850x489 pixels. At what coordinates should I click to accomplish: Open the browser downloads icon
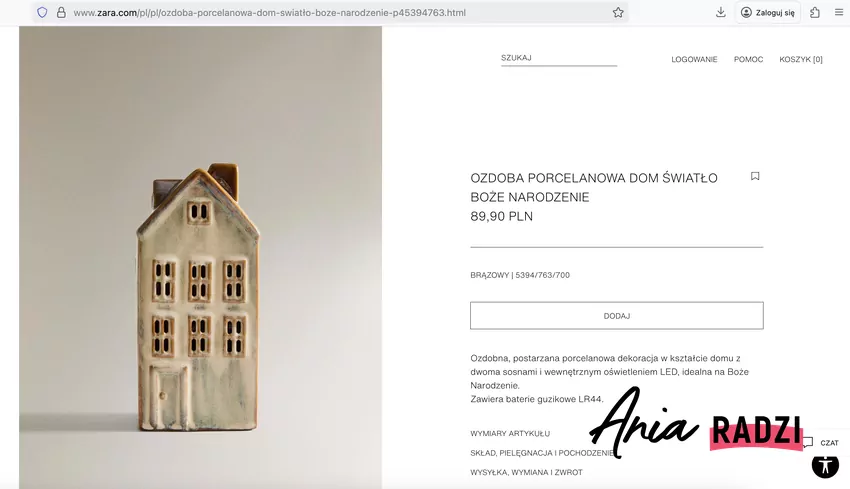tap(720, 12)
